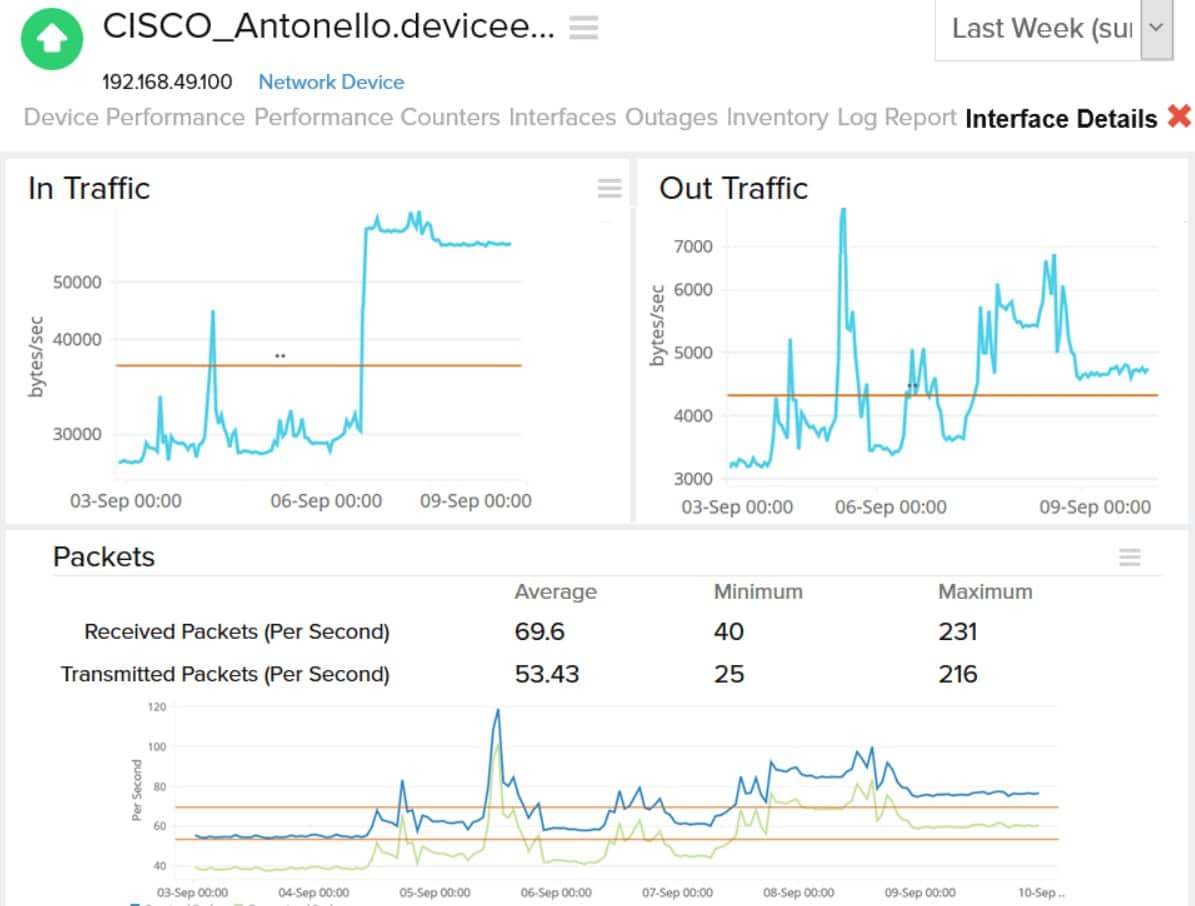Image resolution: width=1195 pixels, height=906 pixels.
Task: Click 09-Sep 00:00 label under Out Traffic chart
Action: pos(1095,507)
